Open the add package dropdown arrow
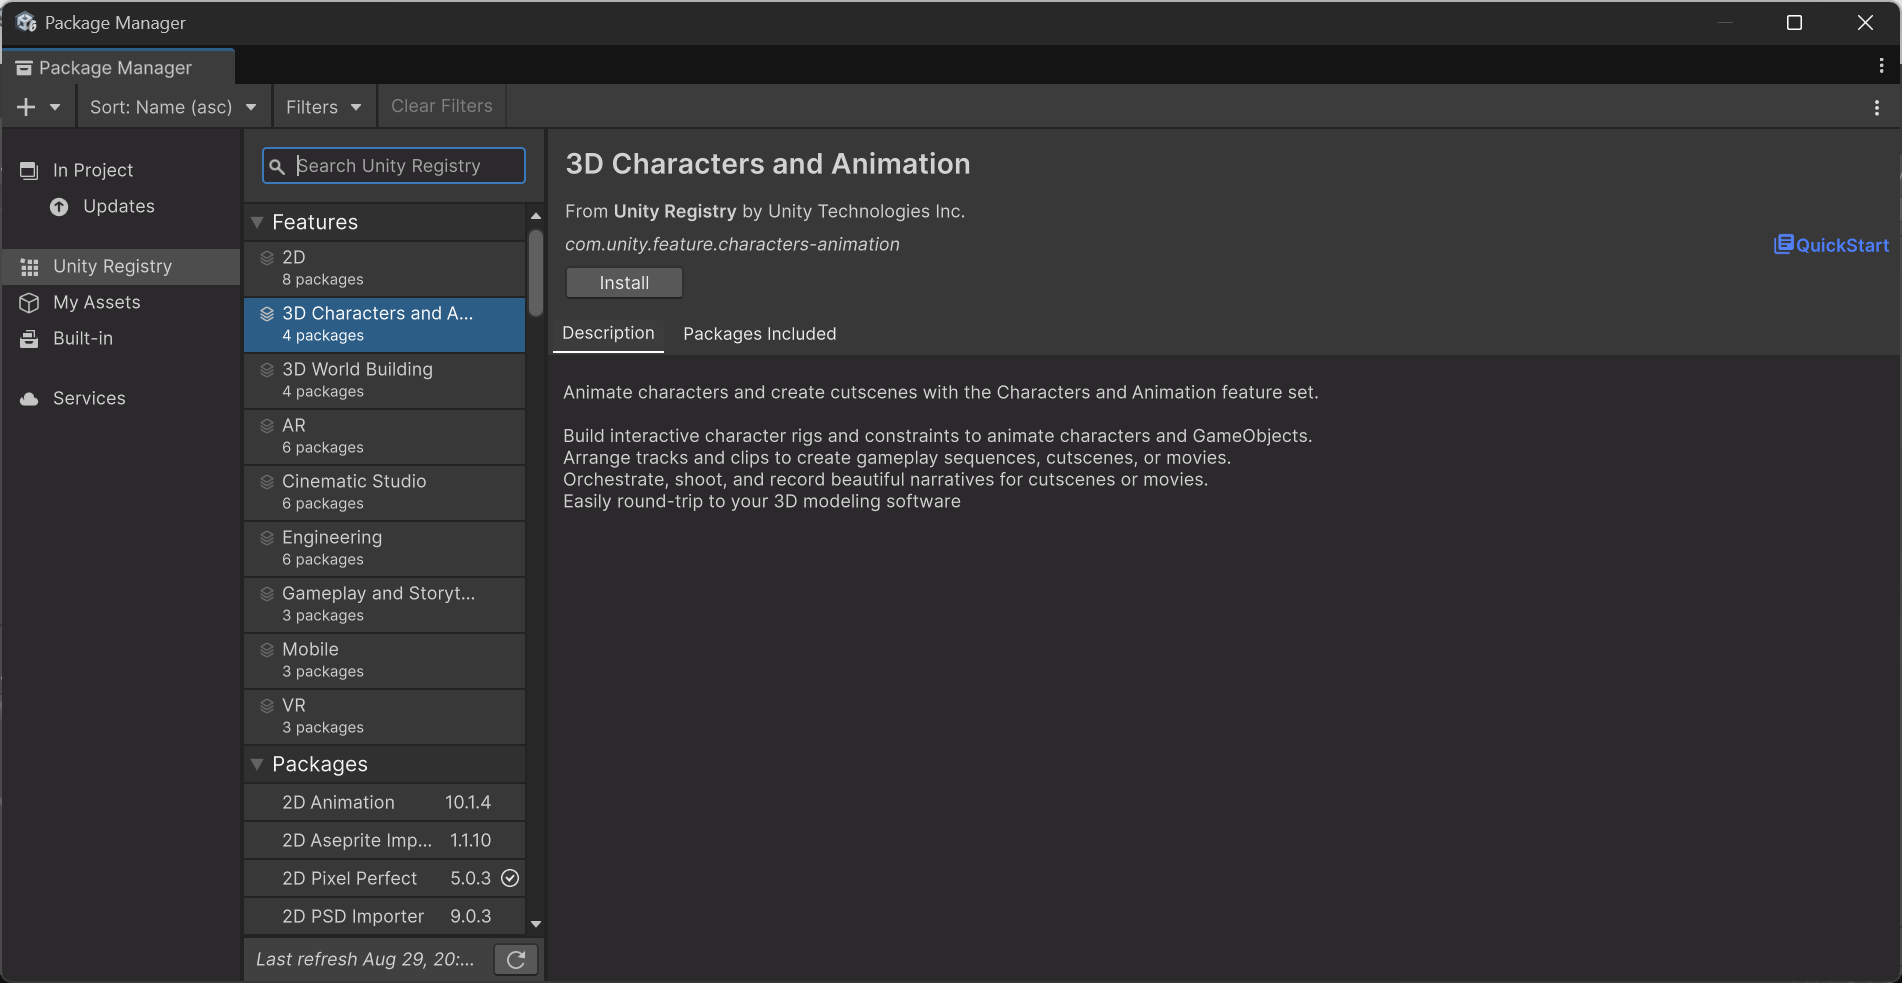Viewport: 1902px width, 983px height. [55, 107]
